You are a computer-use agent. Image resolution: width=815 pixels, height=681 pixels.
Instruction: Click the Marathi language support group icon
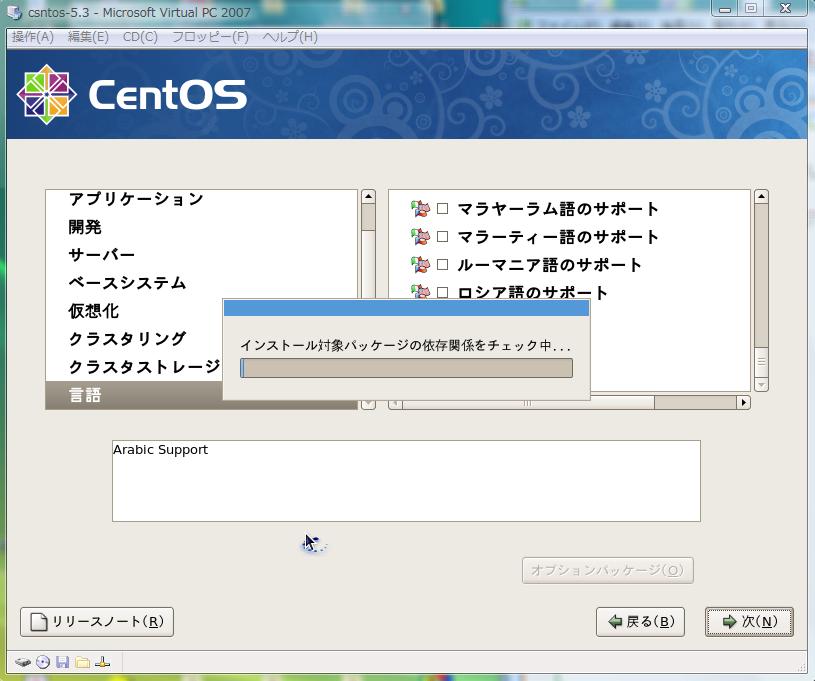pyautogui.click(x=420, y=237)
